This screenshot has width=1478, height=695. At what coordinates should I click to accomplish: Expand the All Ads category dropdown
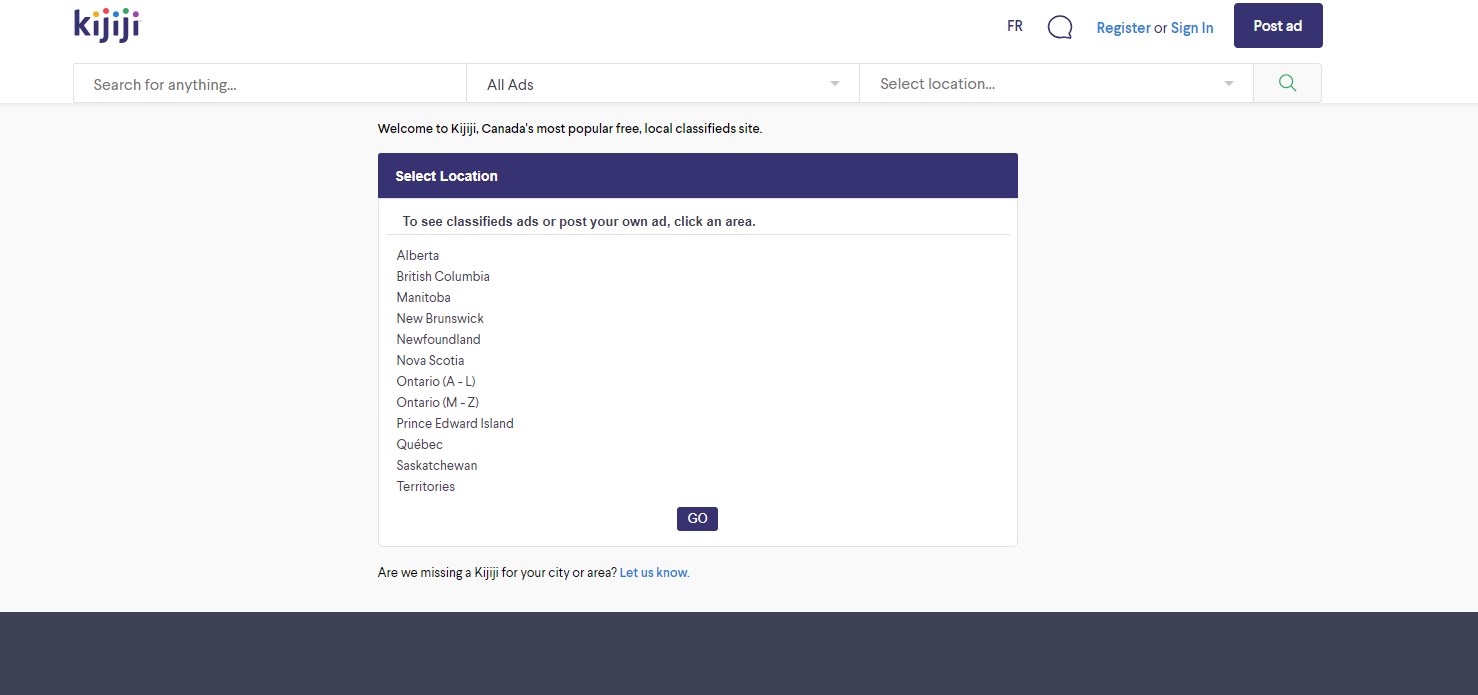pos(662,85)
